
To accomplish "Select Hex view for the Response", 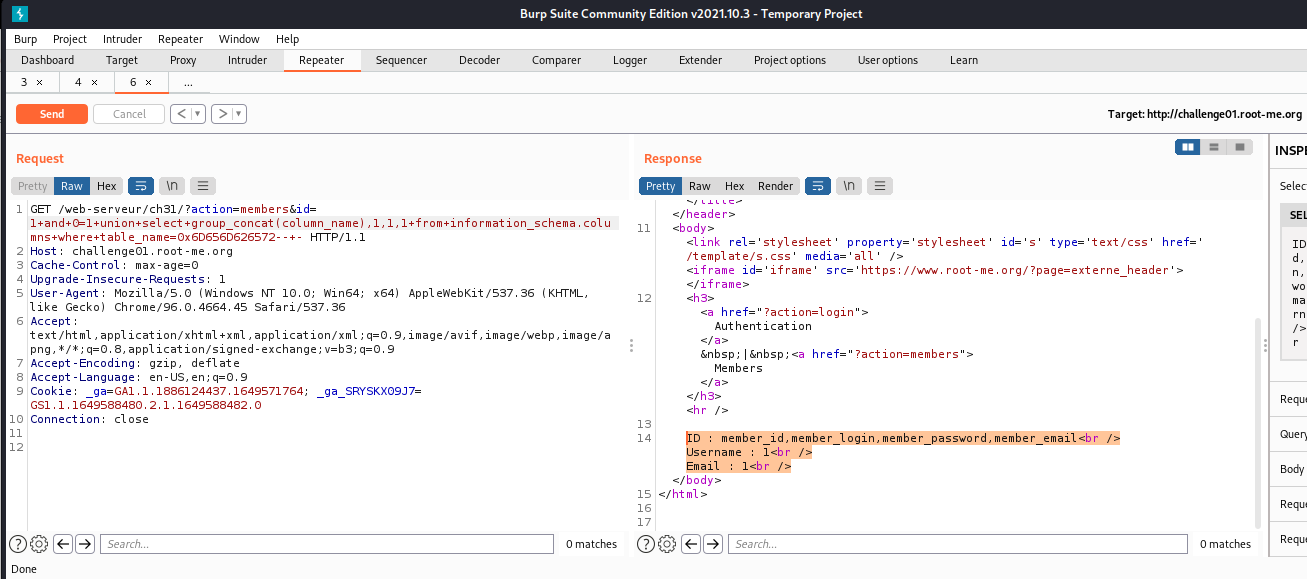I will click(735, 186).
